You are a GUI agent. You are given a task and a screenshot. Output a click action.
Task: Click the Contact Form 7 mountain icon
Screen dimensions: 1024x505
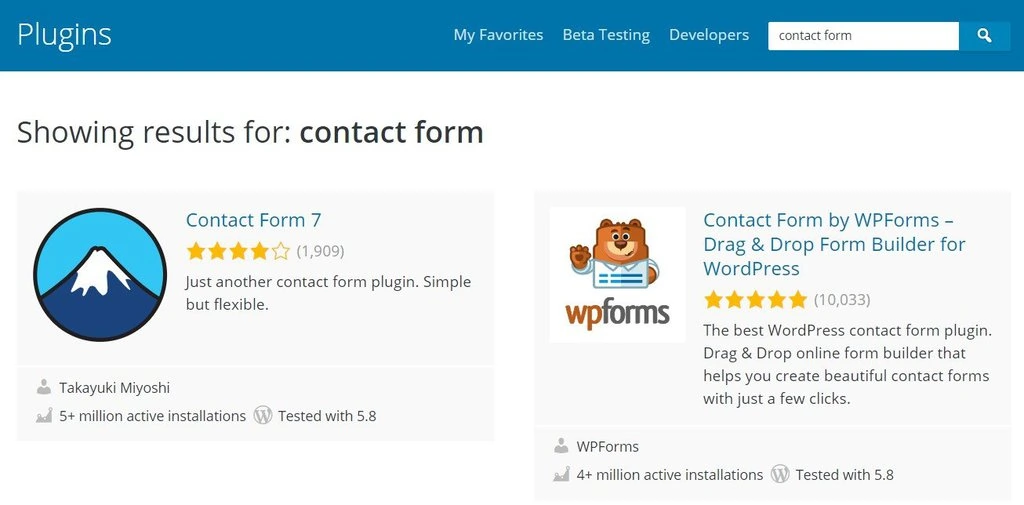(99, 275)
